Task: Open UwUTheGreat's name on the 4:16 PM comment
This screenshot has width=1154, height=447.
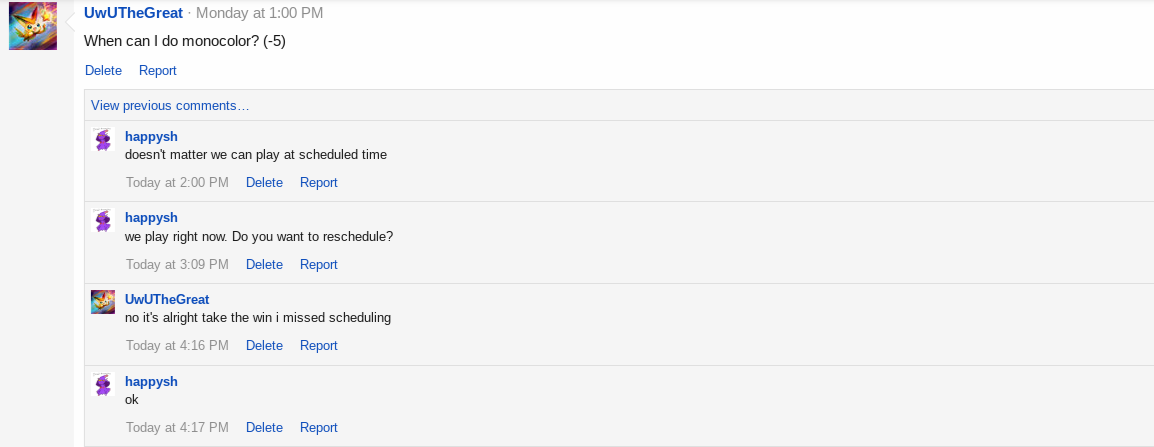Action: point(167,299)
